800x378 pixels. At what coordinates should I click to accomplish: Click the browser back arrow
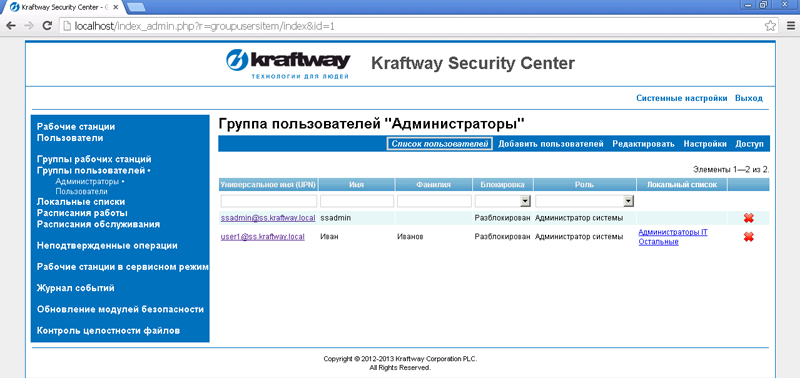pos(11,26)
